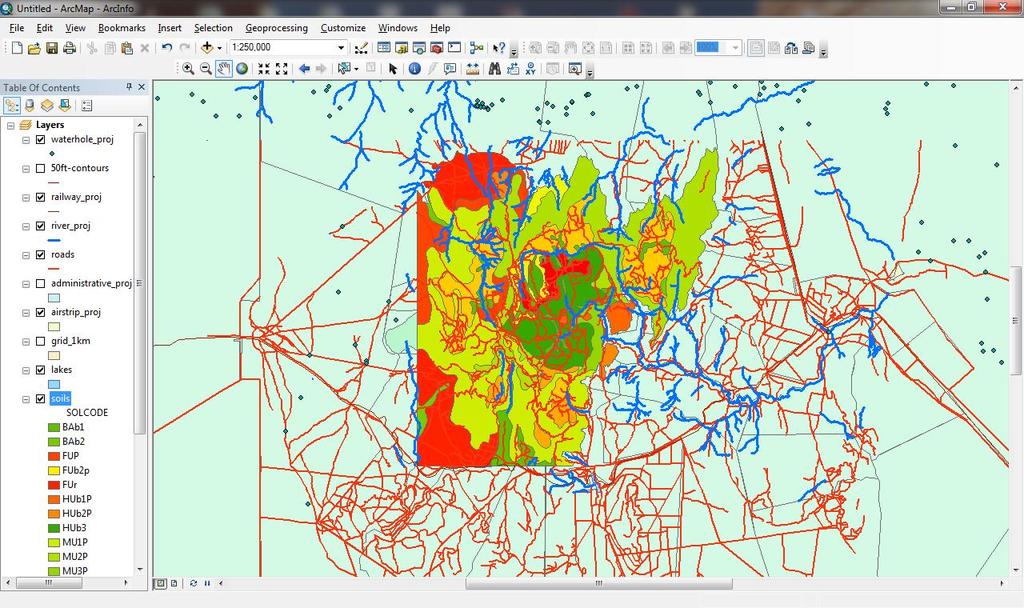
Task: Collapse the waterhole_proj legend
Action: coord(26,140)
